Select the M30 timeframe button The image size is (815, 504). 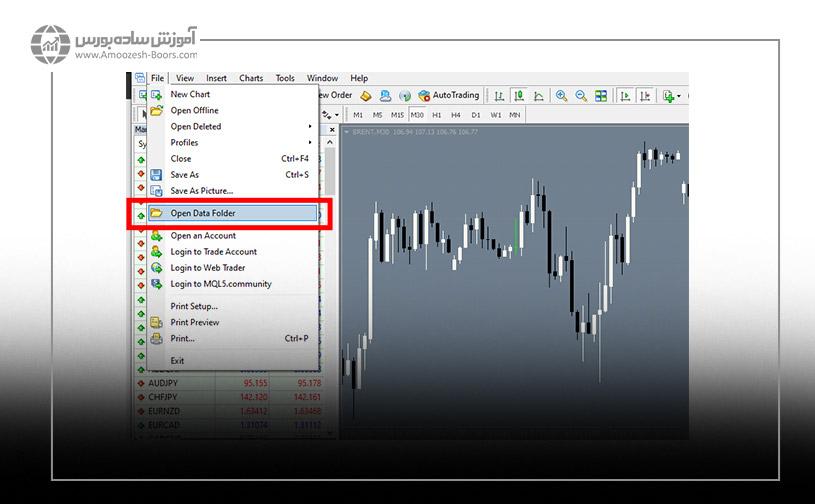417,115
